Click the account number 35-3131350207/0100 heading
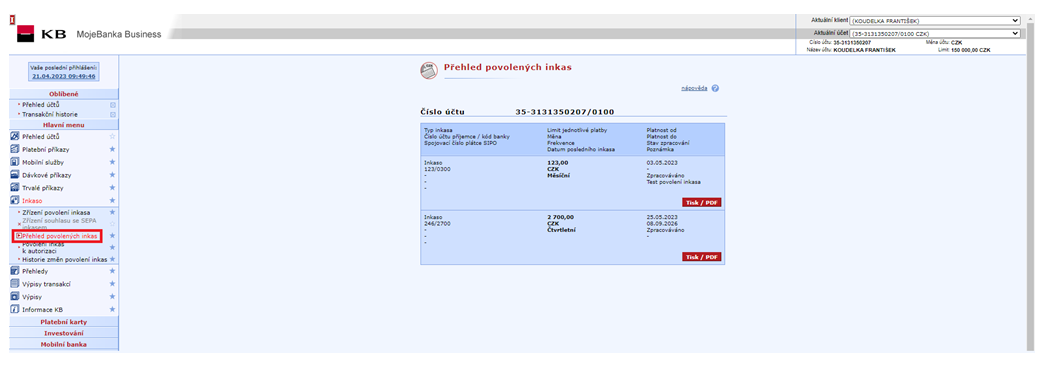 coord(565,112)
